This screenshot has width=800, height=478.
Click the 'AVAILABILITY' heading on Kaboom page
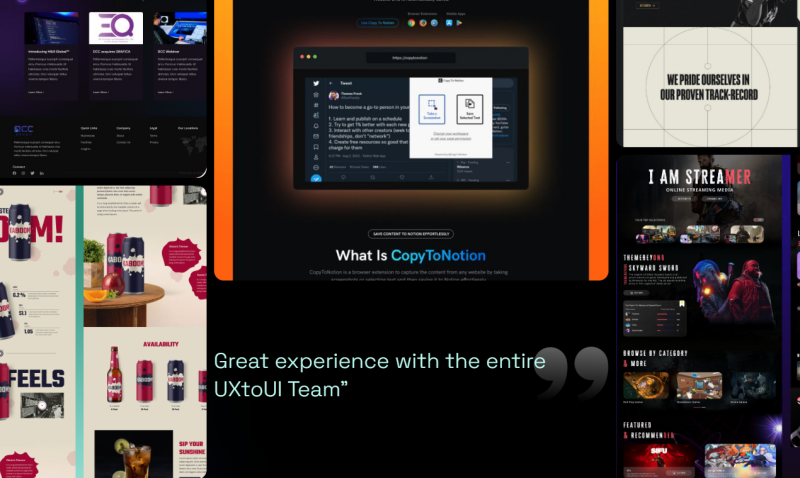coord(161,344)
